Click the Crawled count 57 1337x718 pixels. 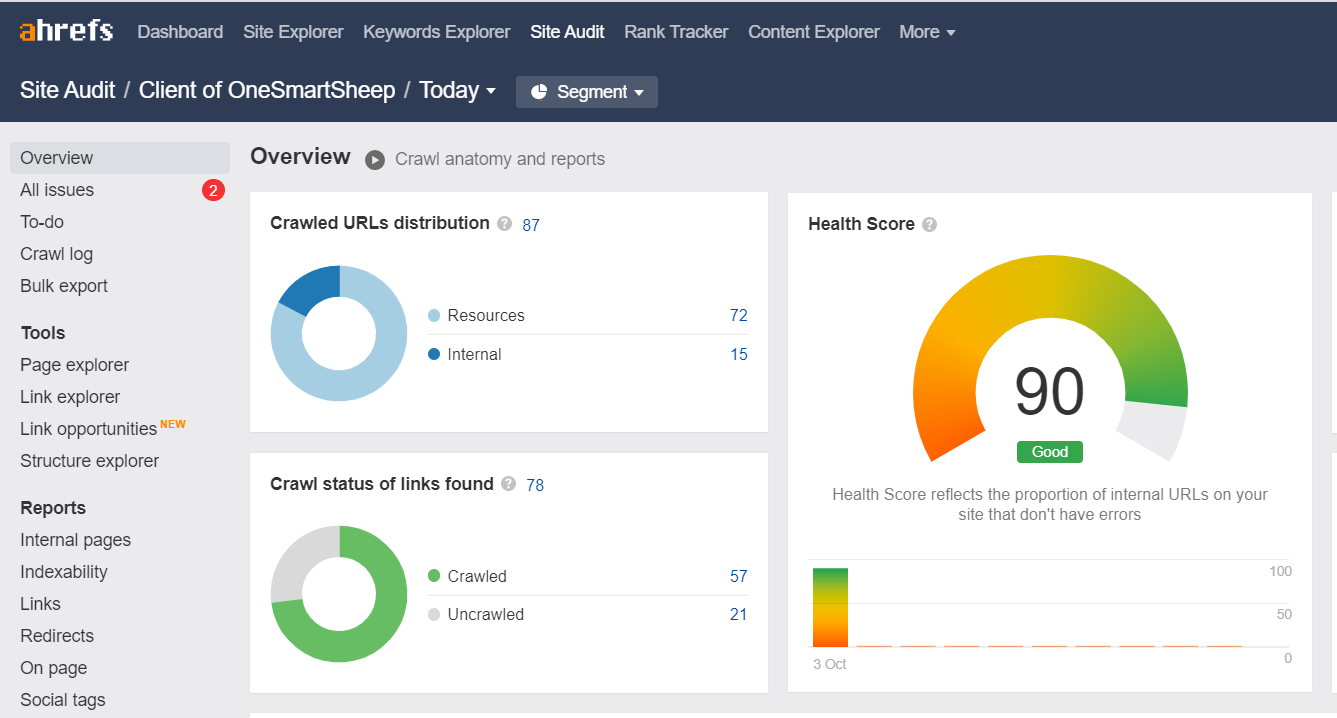coord(739,576)
